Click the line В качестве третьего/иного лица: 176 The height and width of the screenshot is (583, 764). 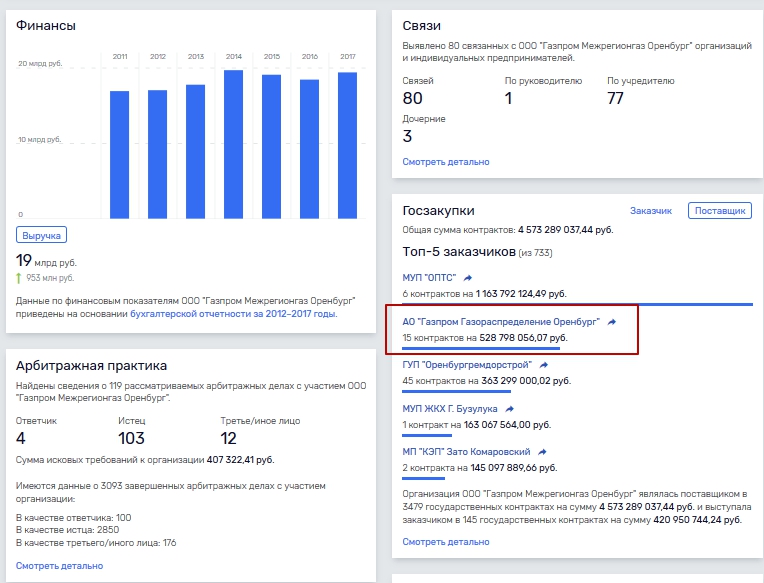click(x=96, y=543)
